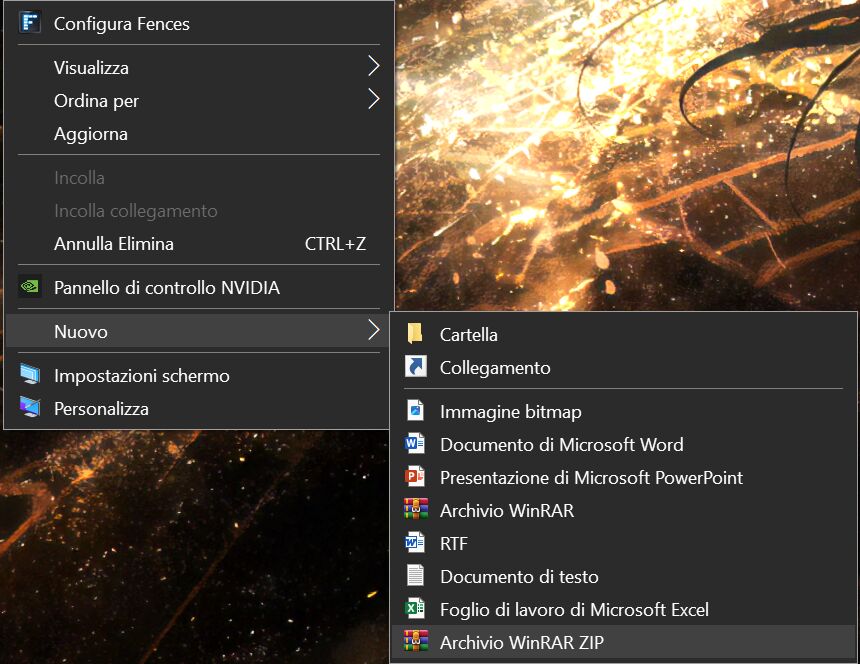Image resolution: width=860 pixels, height=664 pixels.
Task: Expand Visualizza submenu via its arrow
Action: tap(374, 66)
